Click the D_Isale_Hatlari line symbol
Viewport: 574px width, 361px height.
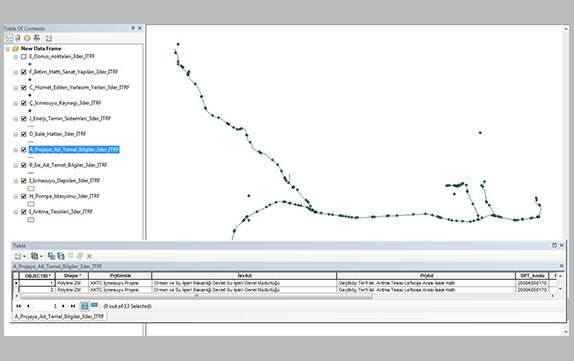coord(31,142)
